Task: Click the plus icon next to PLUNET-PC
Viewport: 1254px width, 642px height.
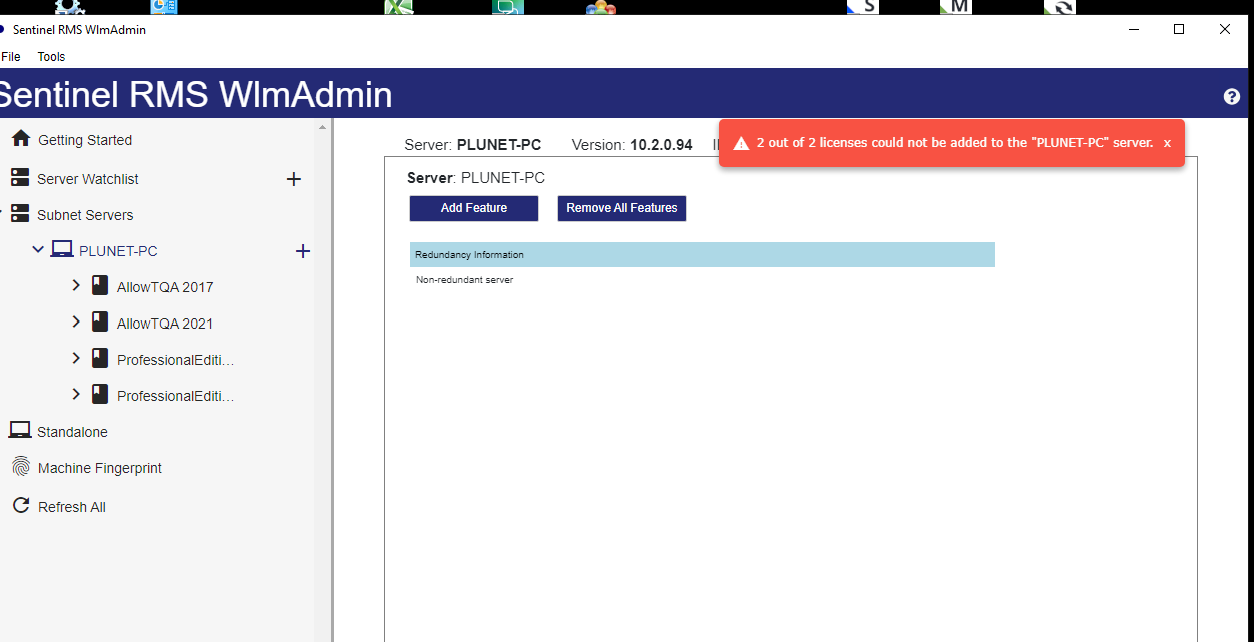Action: pyautogui.click(x=302, y=251)
